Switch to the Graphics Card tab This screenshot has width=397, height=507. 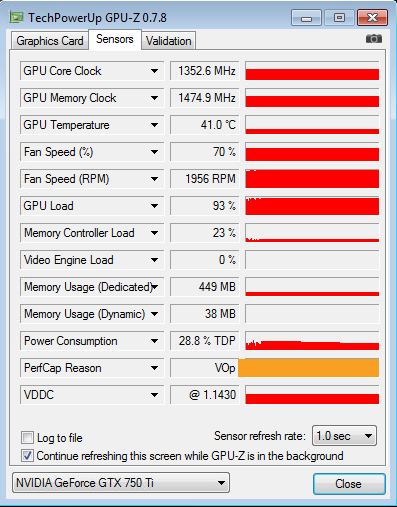[x=50, y=41]
